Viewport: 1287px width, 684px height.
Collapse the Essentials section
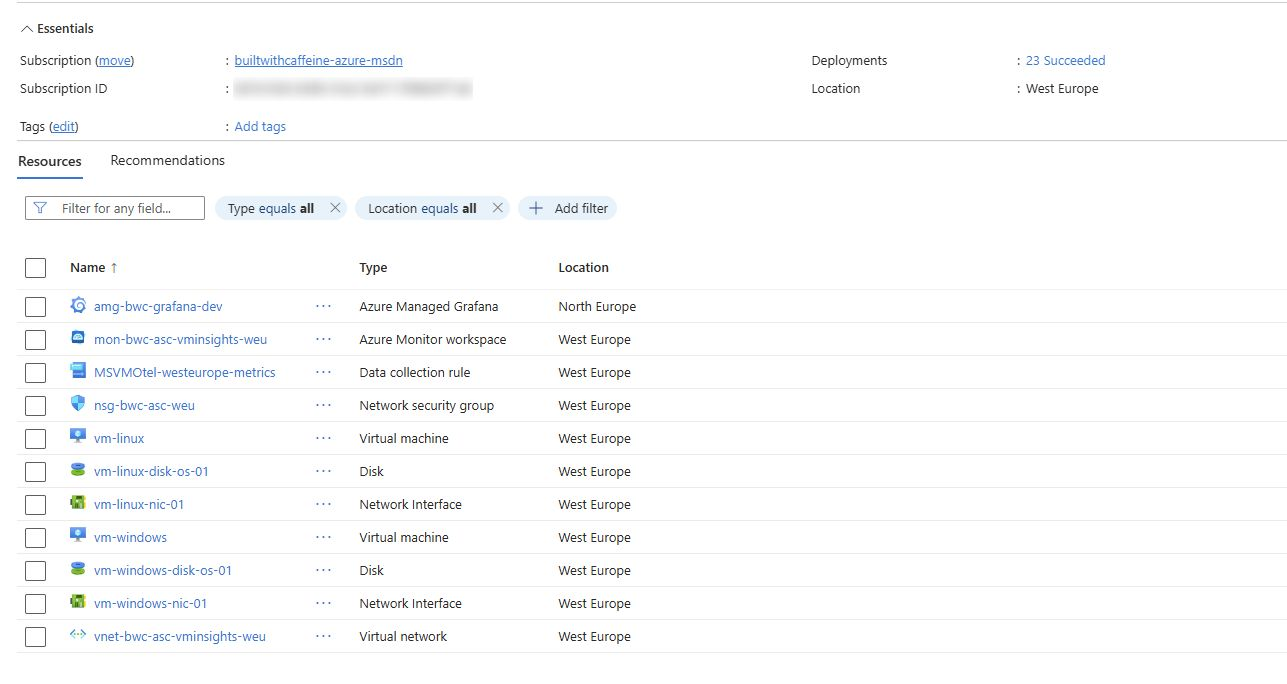27,29
